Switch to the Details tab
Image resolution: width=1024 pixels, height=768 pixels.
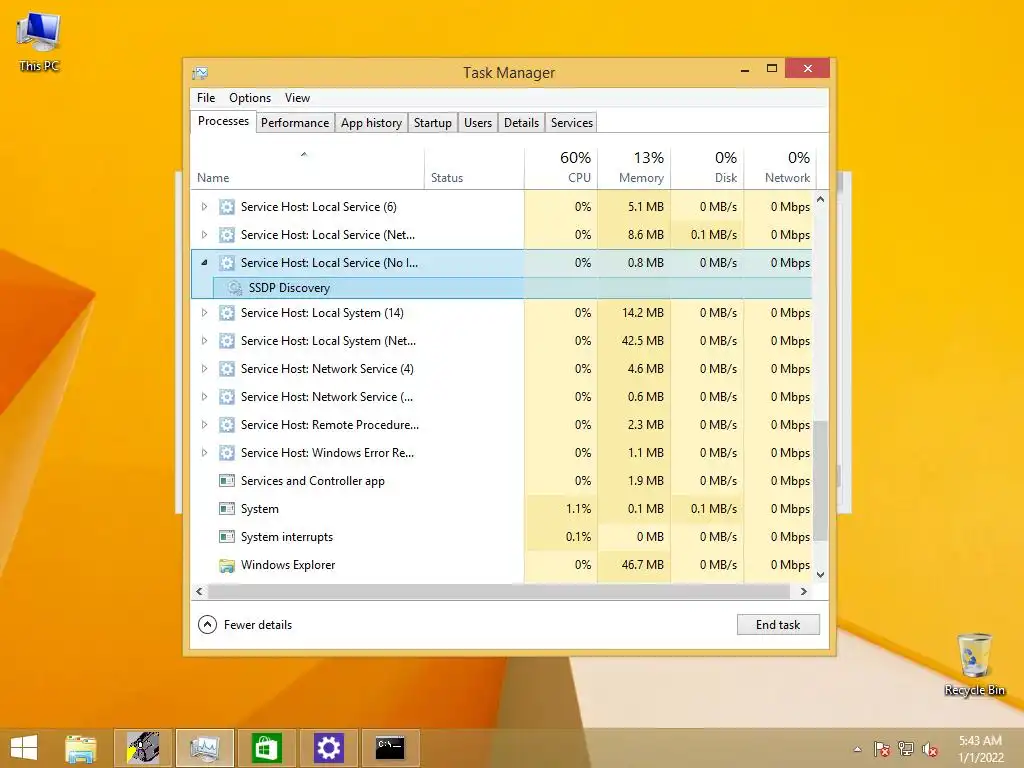point(521,123)
